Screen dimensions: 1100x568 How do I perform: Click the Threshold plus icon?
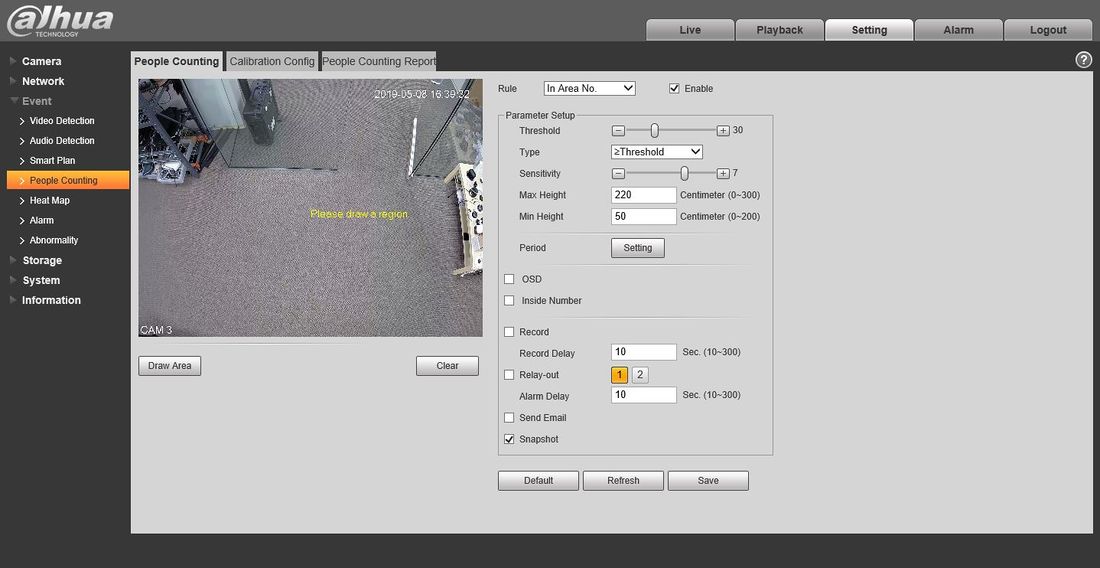(723, 131)
